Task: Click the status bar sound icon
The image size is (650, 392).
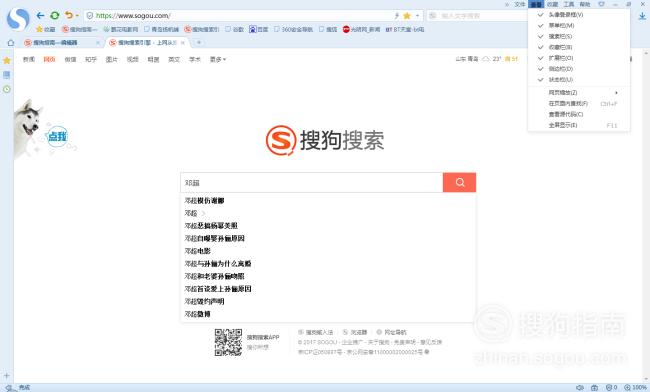Action: (580, 387)
